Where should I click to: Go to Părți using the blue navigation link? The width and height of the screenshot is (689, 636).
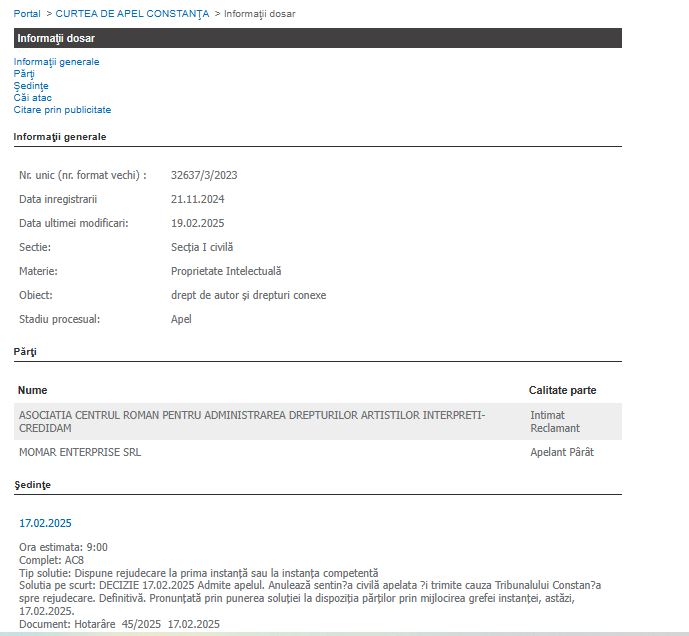click(23, 74)
